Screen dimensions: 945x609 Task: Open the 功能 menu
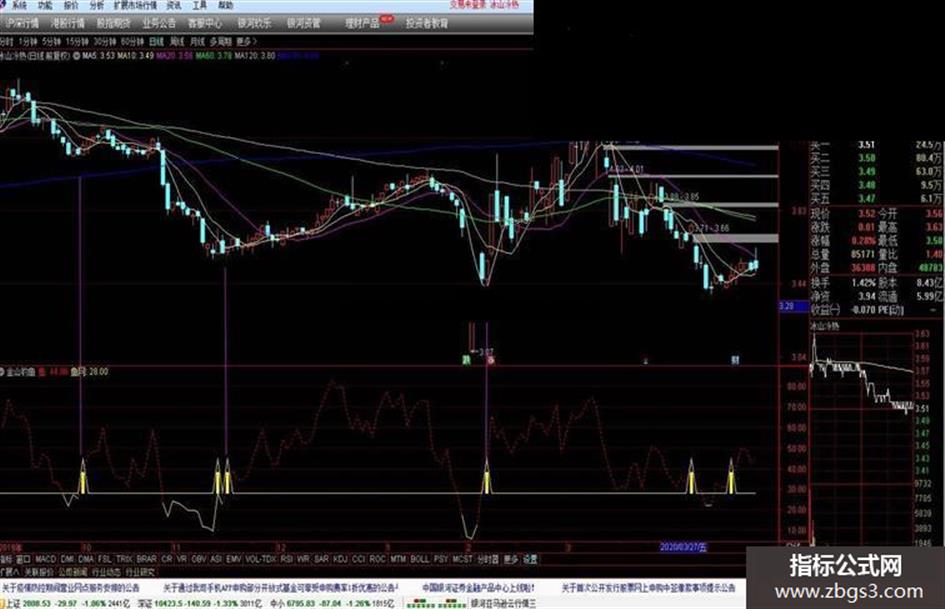pyautogui.click(x=45, y=5)
